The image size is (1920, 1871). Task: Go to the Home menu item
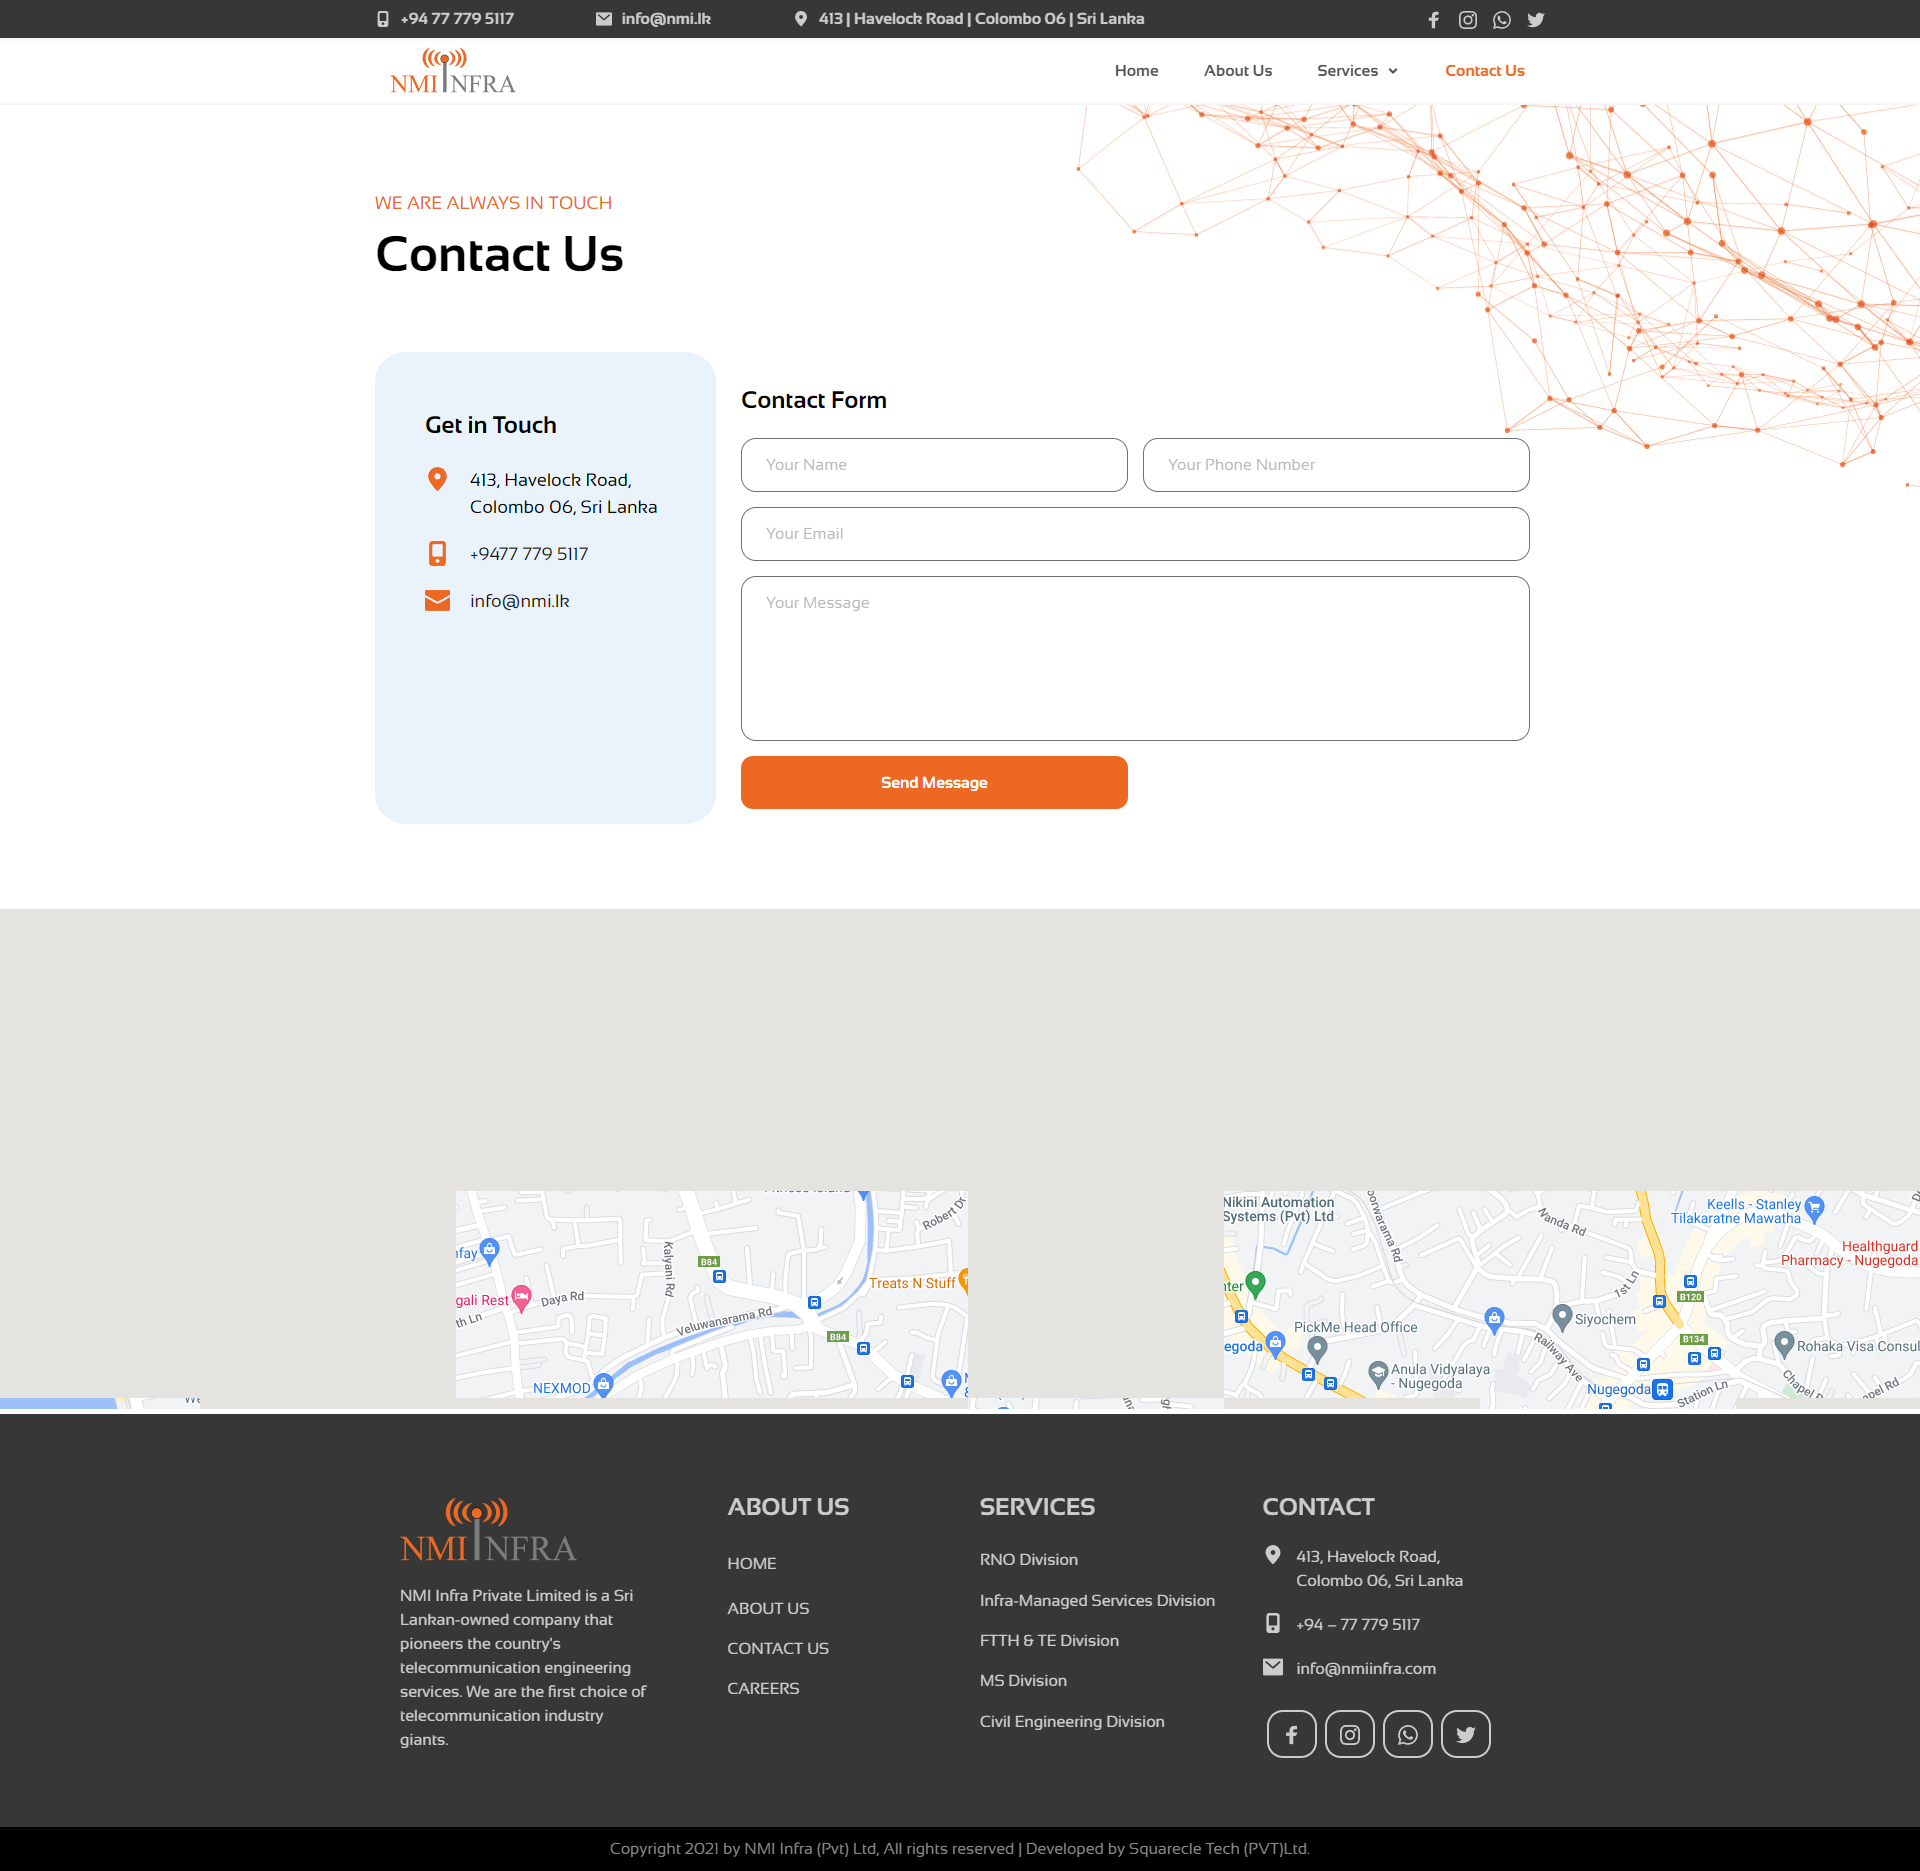(1136, 71)
